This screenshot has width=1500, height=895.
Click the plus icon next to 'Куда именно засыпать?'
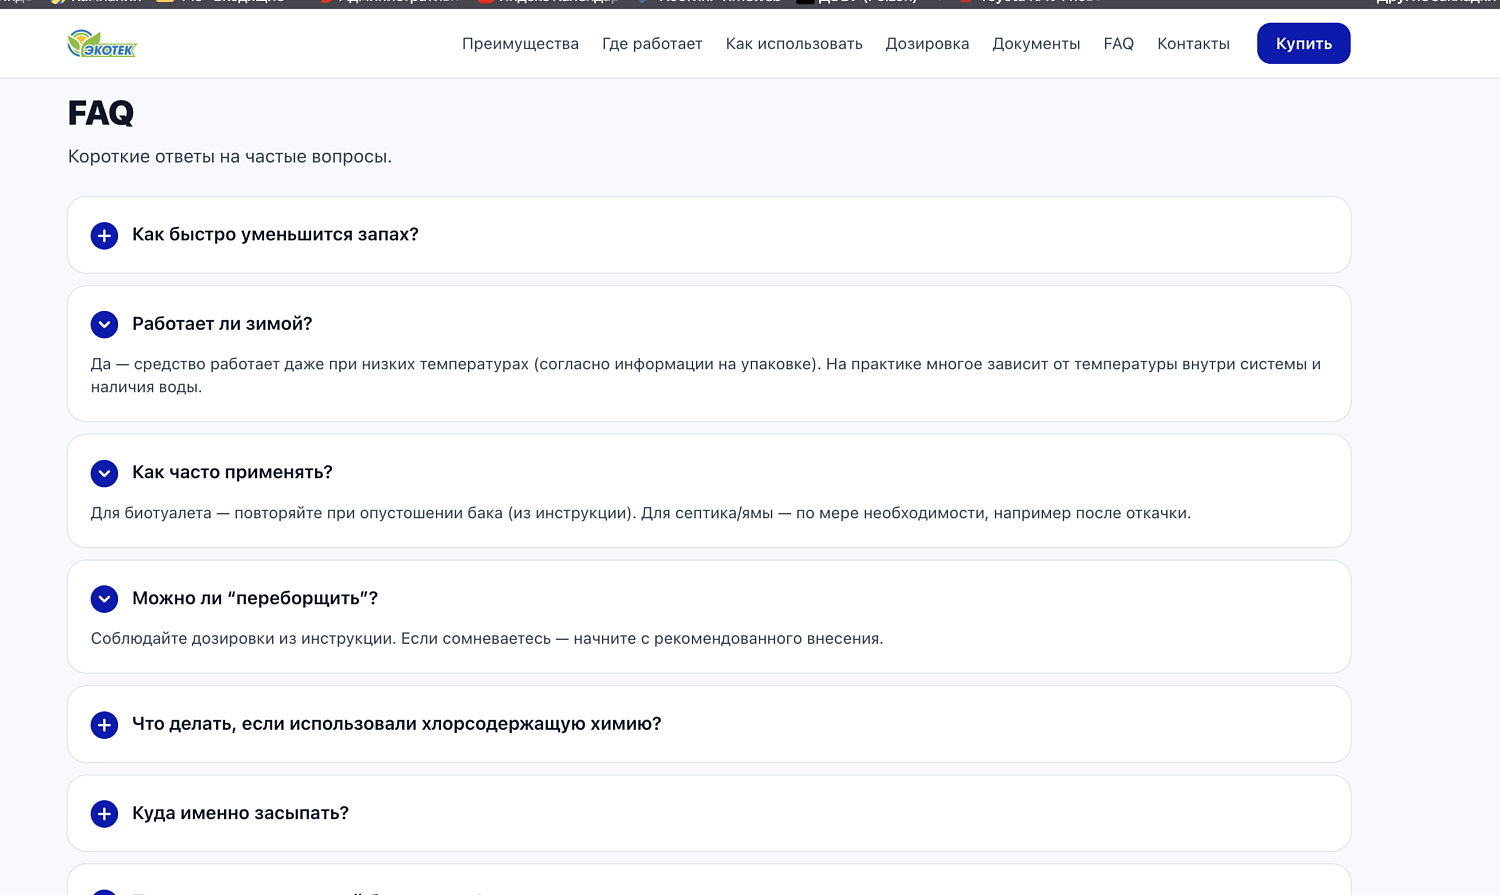click(104, 813)
